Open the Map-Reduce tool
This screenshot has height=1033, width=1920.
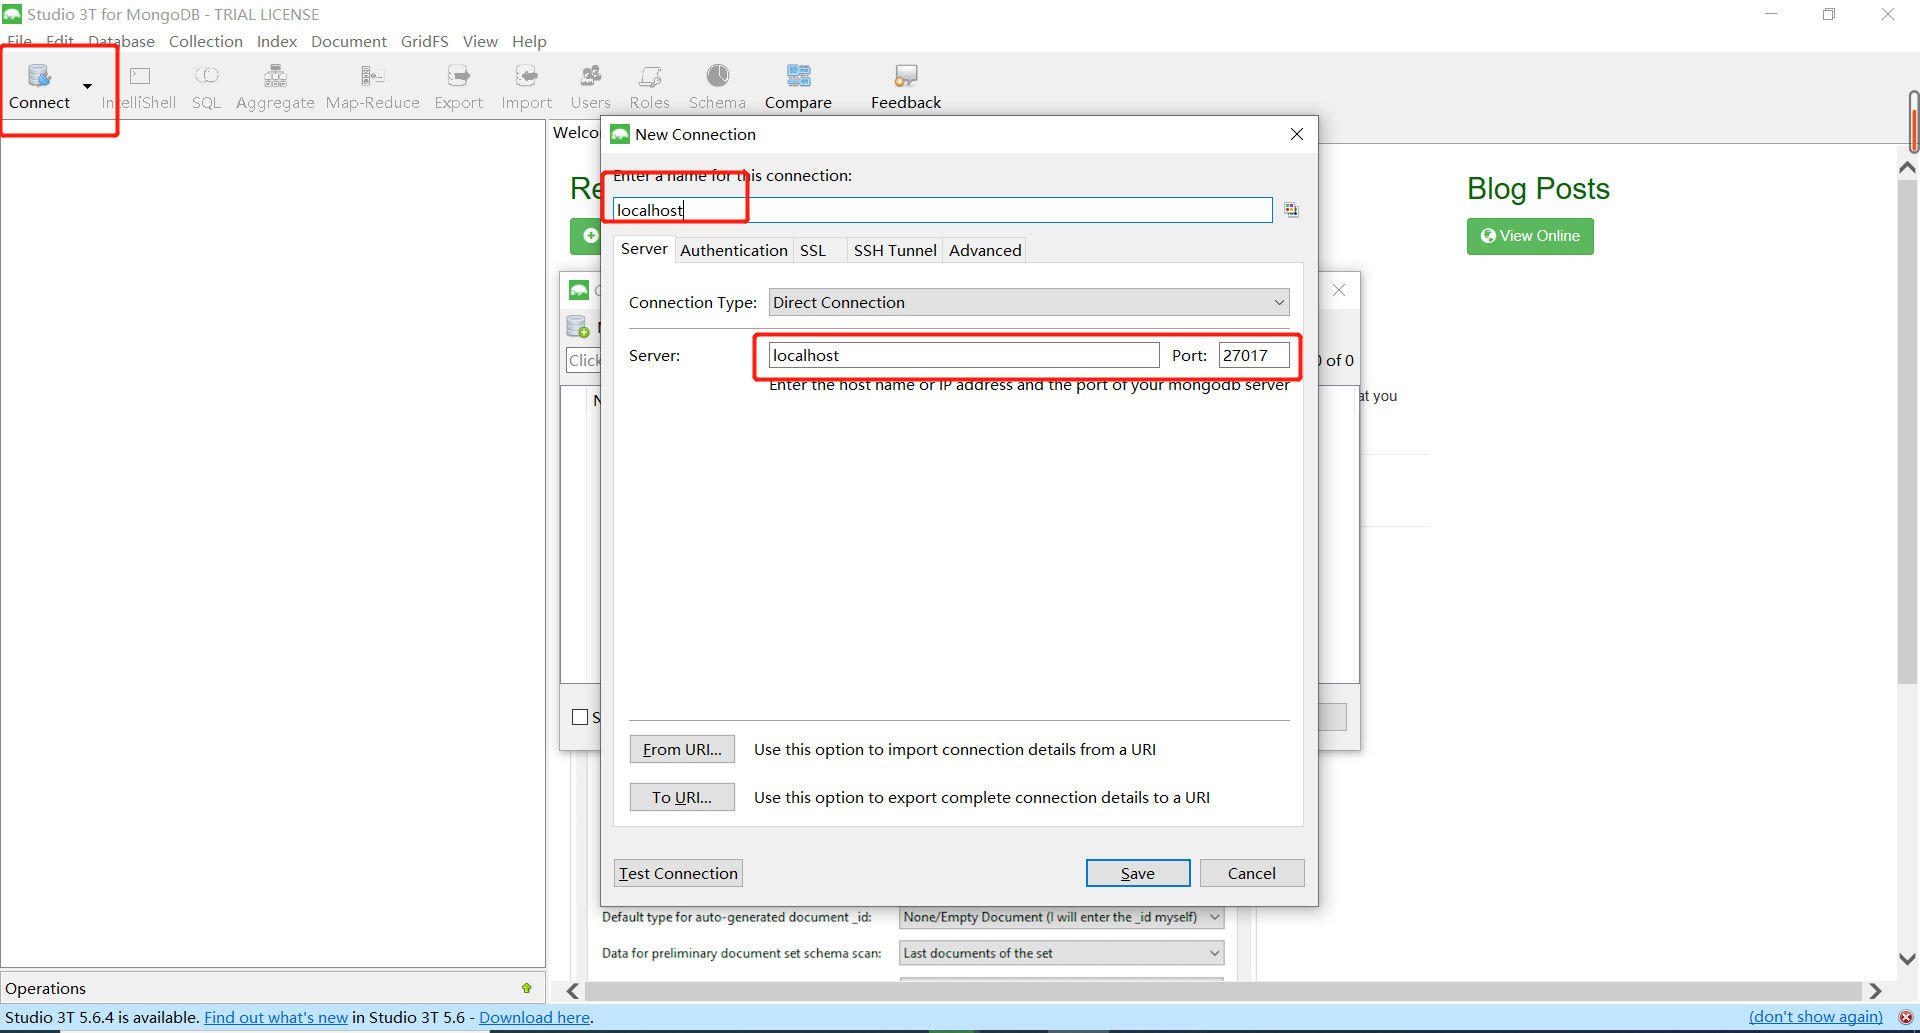[372, 86]
